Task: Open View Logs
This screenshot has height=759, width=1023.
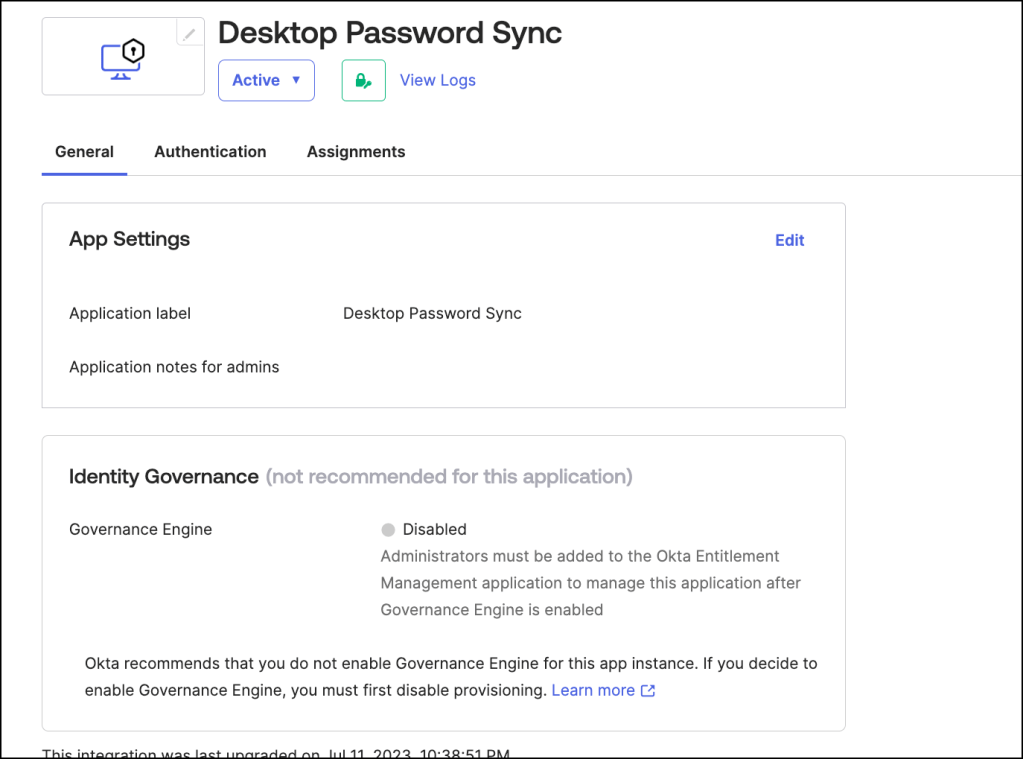Action: pos(437,80)
